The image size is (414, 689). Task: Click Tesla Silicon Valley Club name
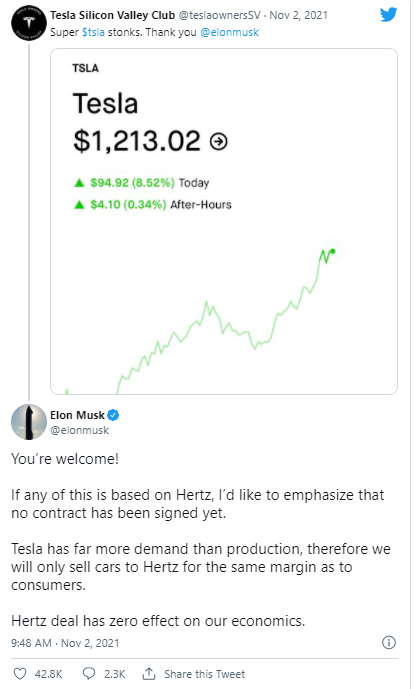[112, 15]
